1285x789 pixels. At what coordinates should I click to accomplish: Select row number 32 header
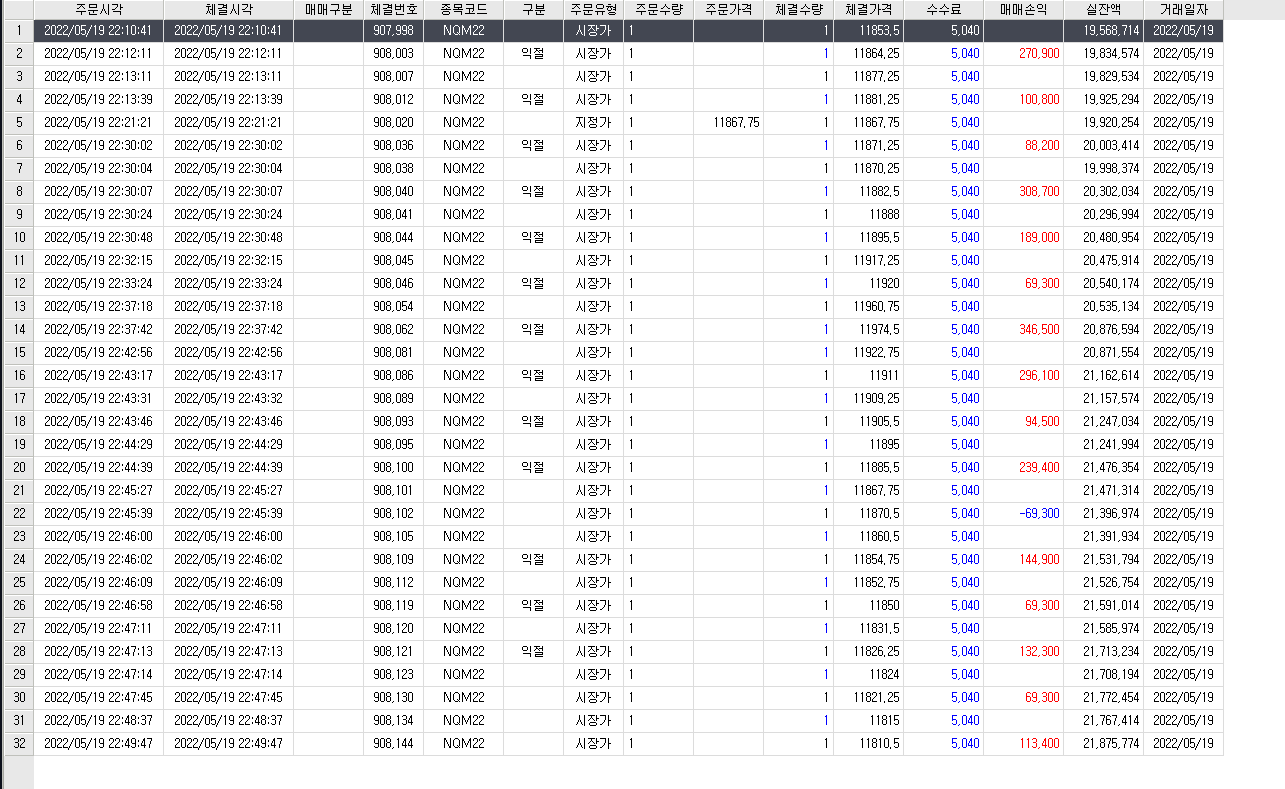pyautogui.click(x=17, y=743)
